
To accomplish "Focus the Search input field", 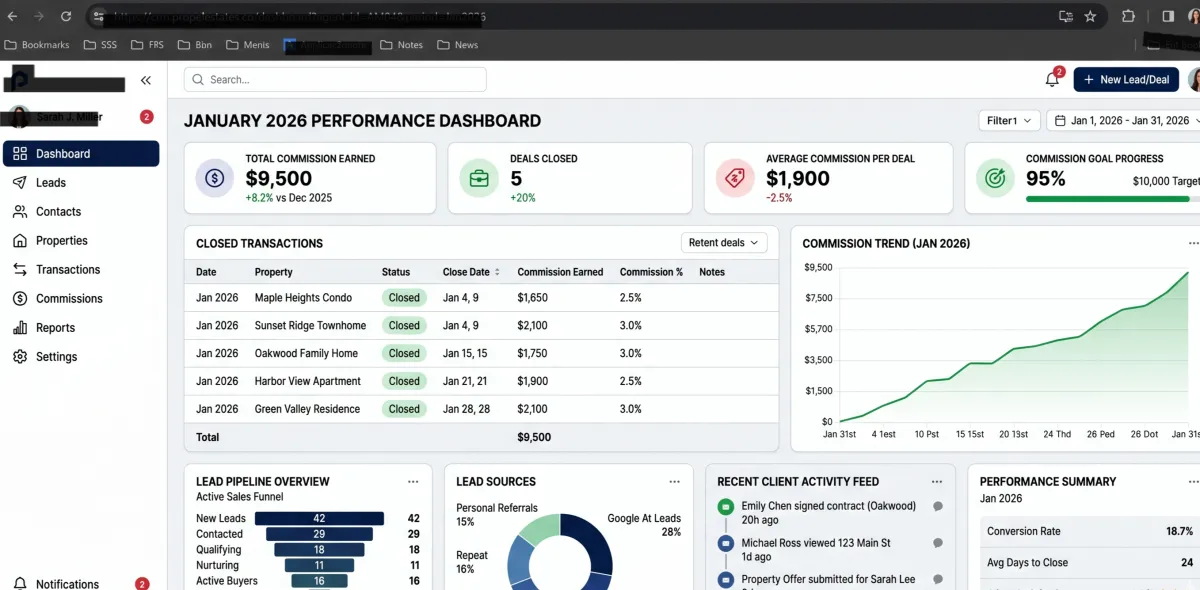I will 335,80.
